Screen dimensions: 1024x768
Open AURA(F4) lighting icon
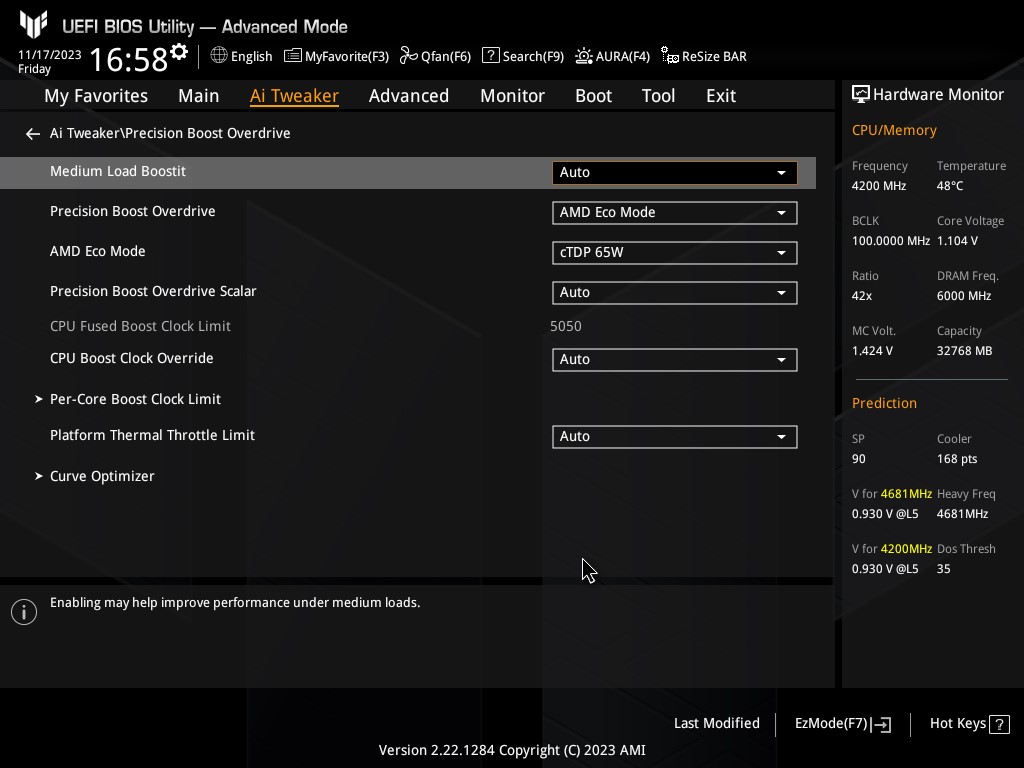click(x=584, y=56)
